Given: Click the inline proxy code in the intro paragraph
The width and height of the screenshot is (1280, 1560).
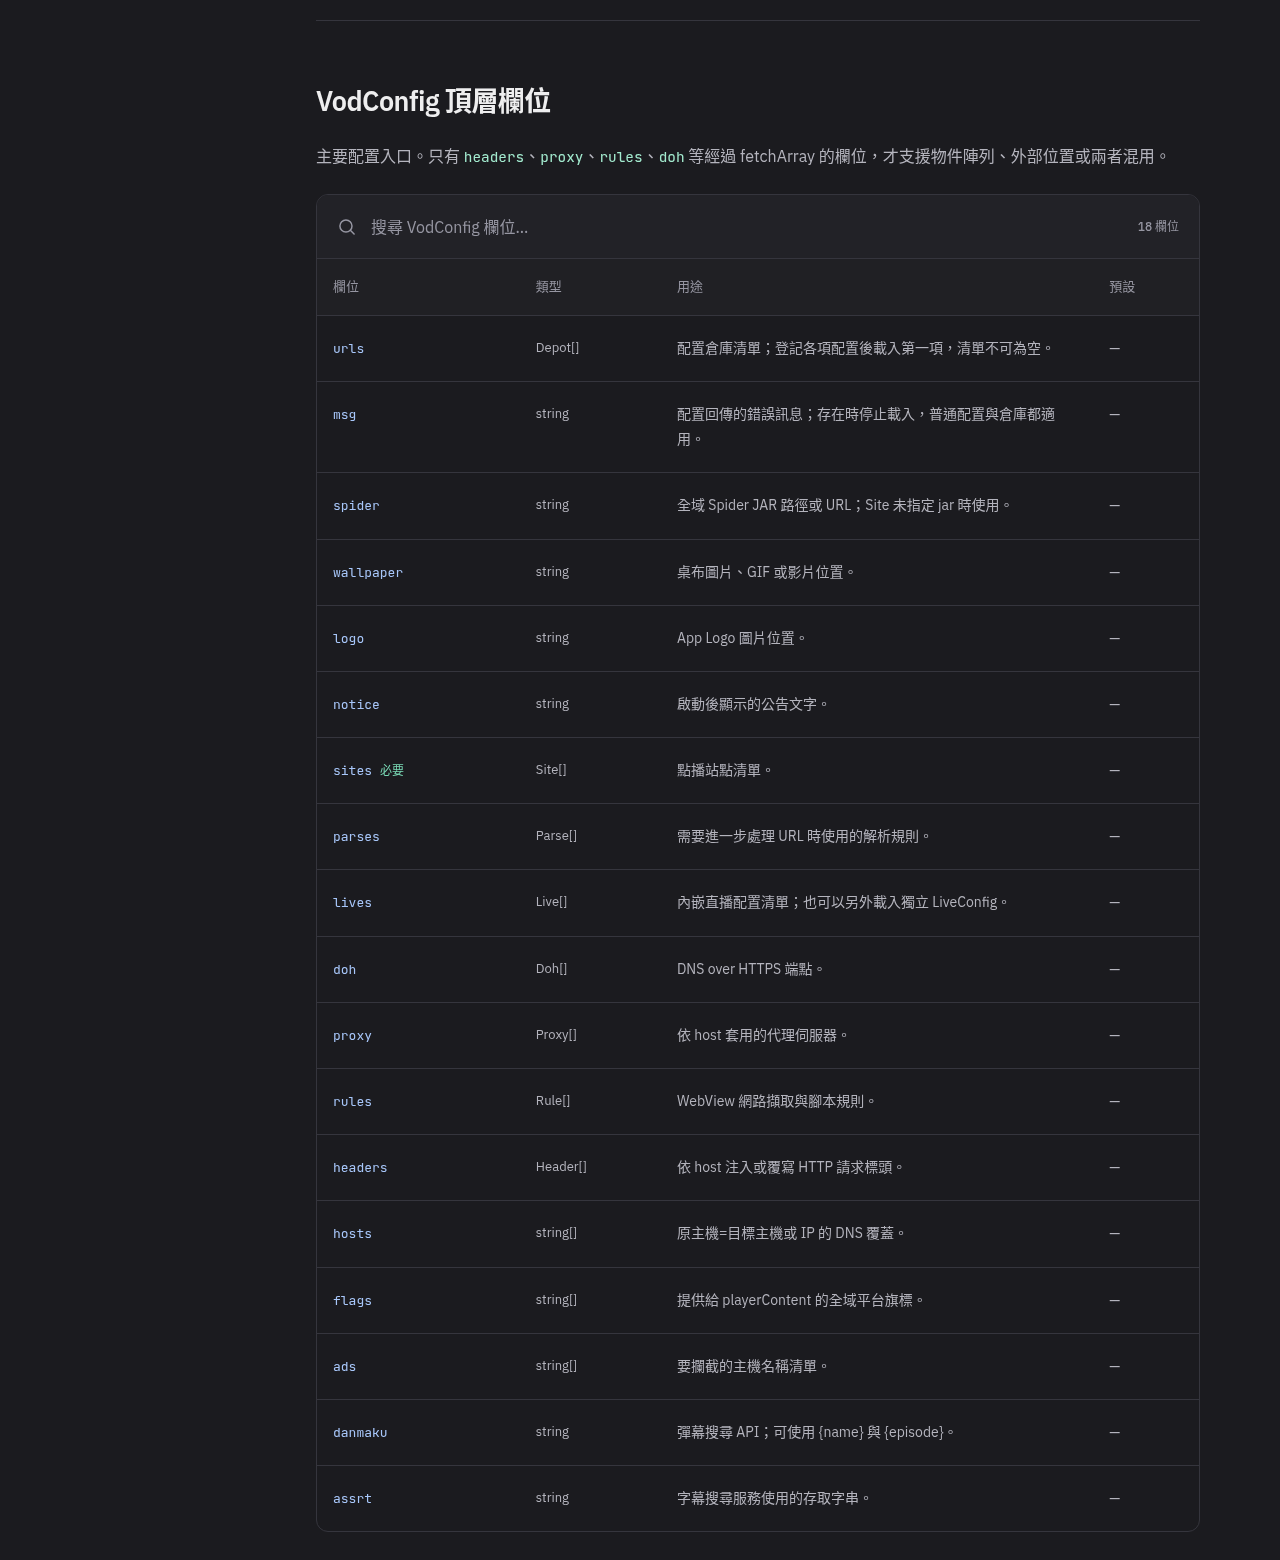Looking at the screenshot, I should (561, 157).
